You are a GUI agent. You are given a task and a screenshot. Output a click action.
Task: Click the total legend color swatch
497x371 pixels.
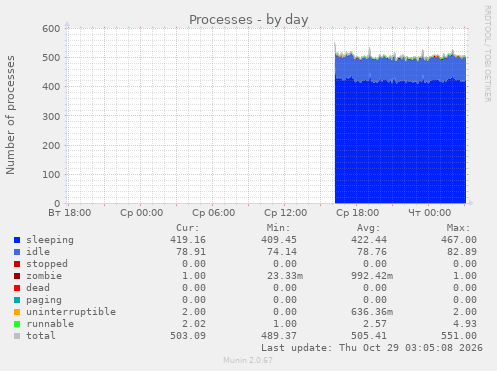[17, 336]
